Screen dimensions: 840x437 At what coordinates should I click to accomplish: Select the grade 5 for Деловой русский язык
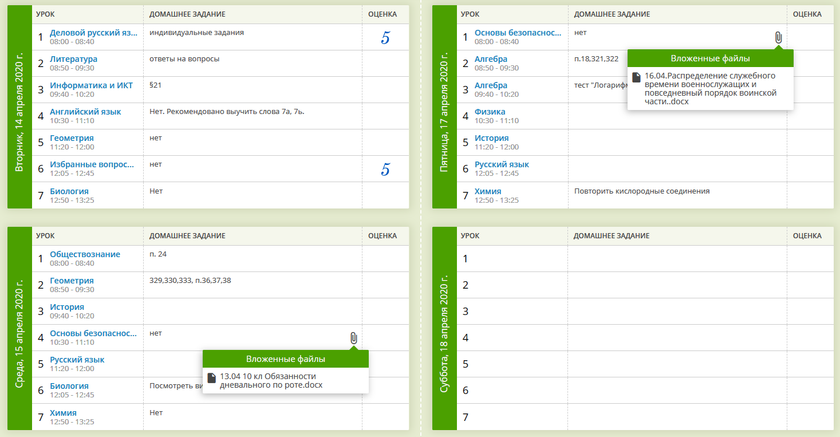click(385, 38)
